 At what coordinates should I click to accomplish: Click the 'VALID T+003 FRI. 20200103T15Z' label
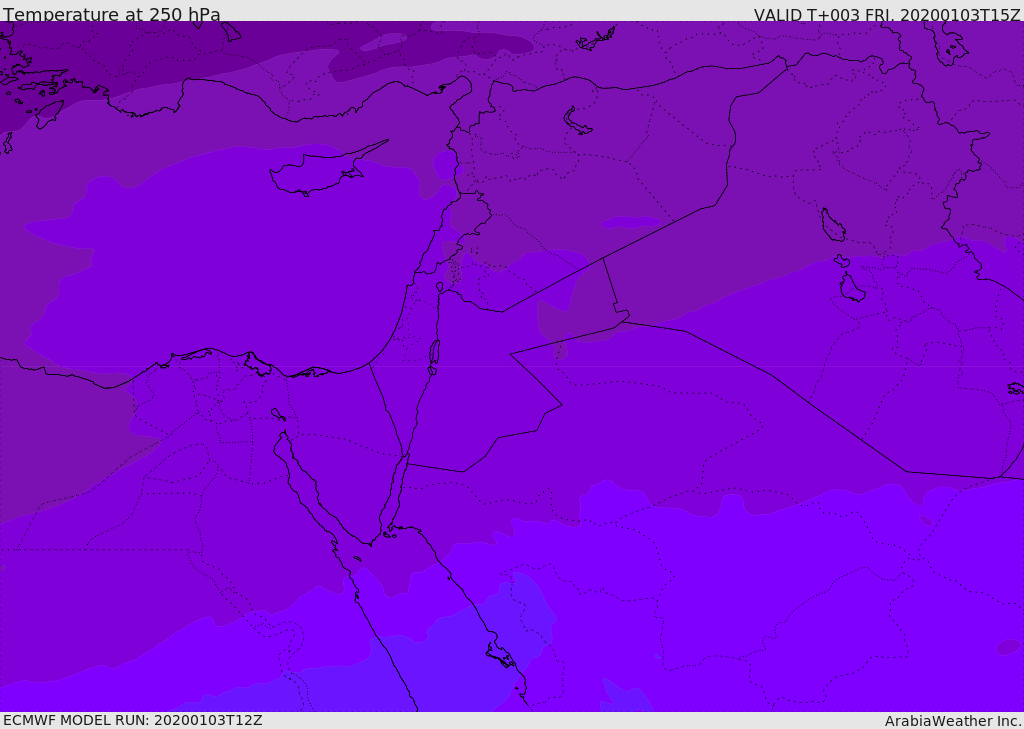[888, 14]
